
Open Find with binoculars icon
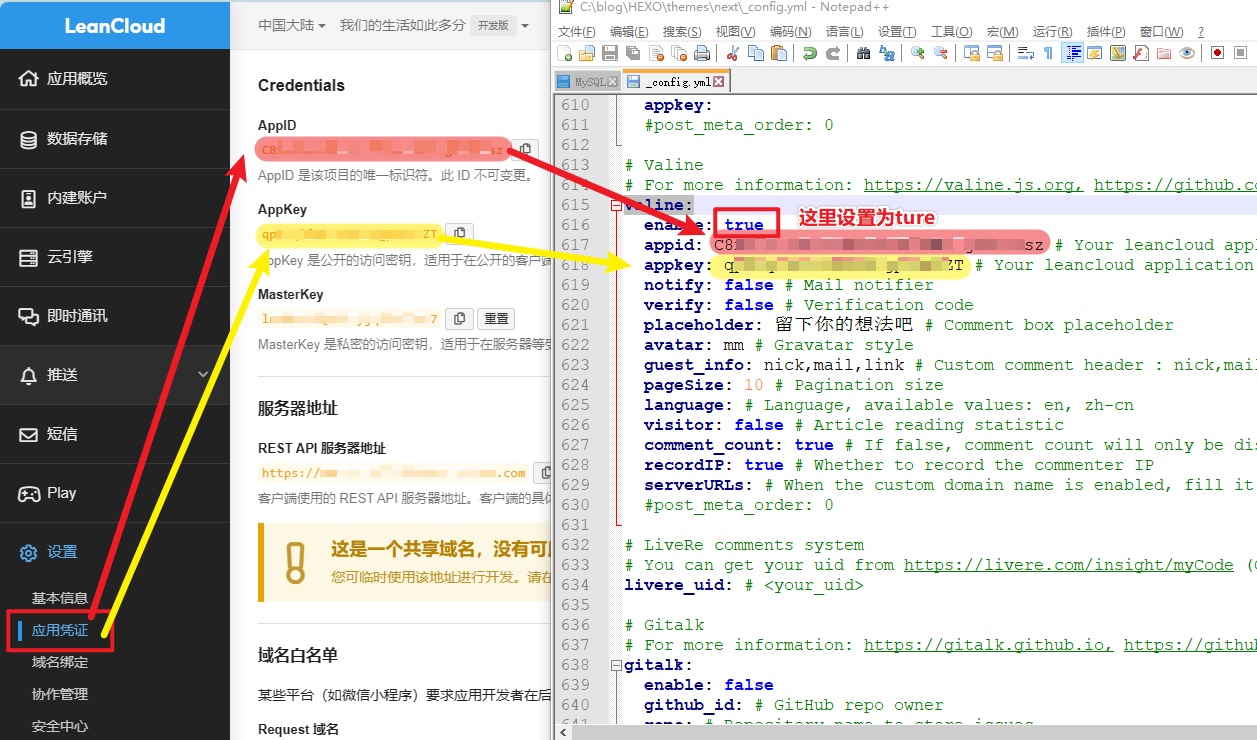click(863, 52)
